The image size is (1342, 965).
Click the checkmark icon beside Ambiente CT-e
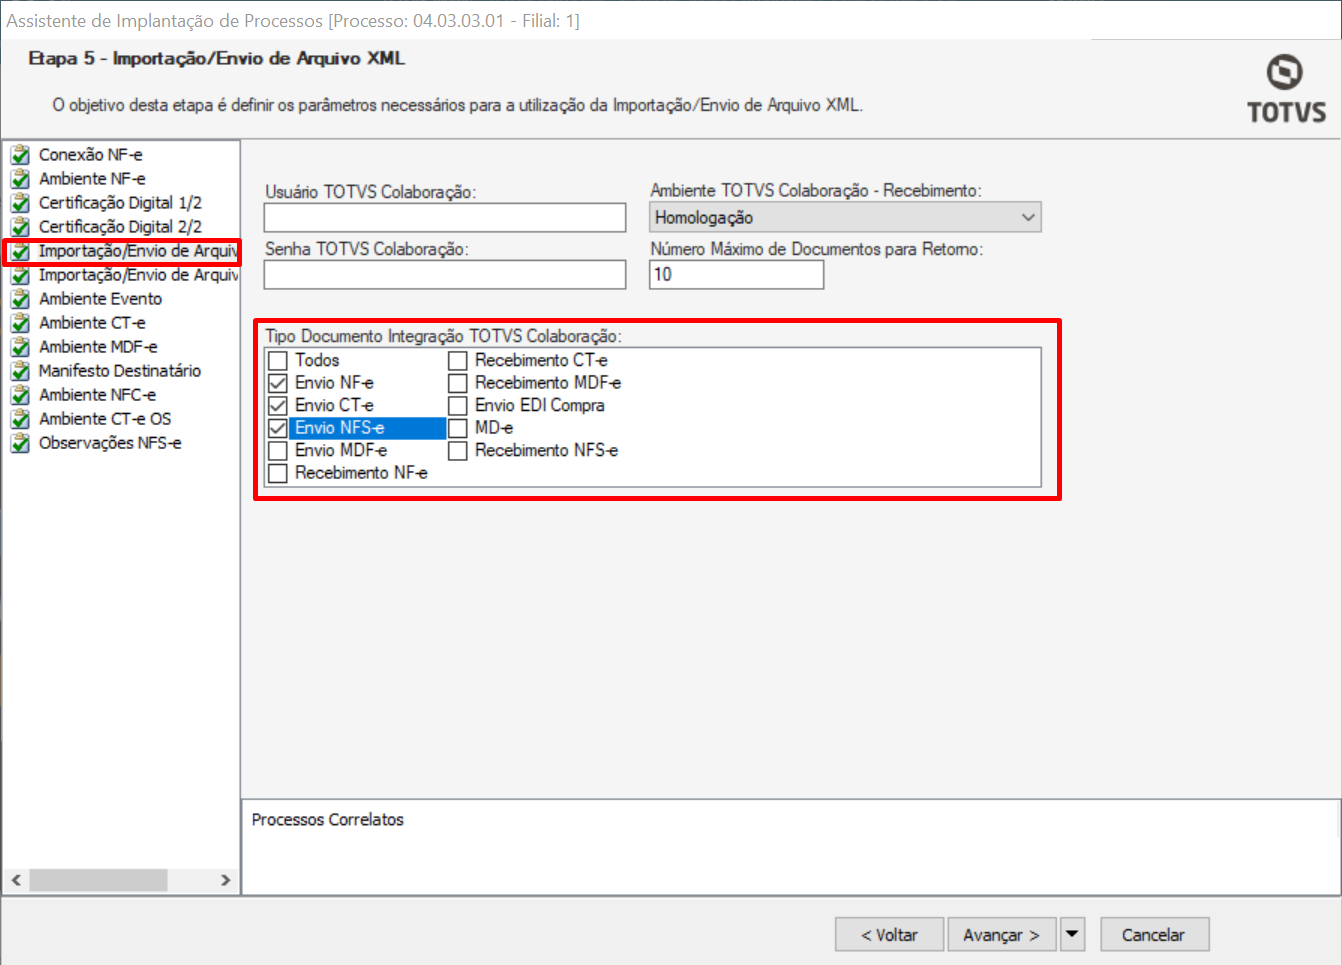20,323
